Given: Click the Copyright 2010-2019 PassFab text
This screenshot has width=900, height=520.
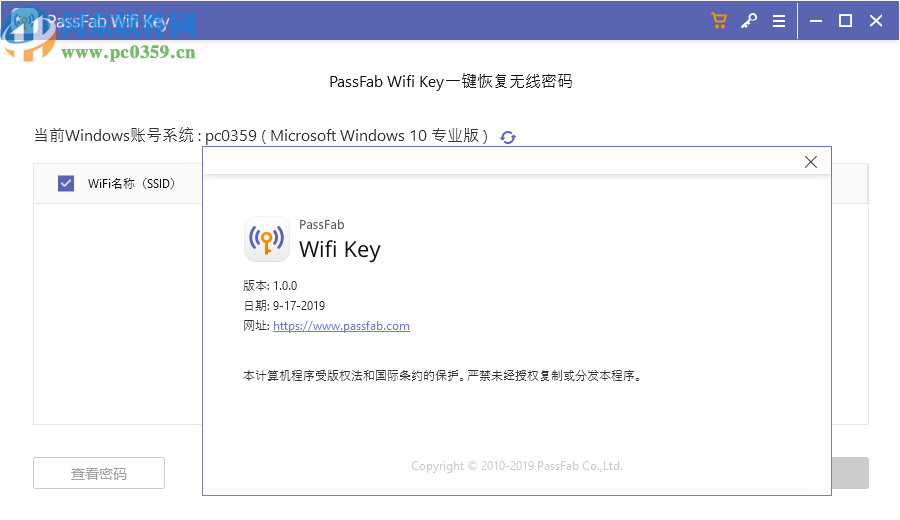Looking at the screenshot, I should point(517,466).
